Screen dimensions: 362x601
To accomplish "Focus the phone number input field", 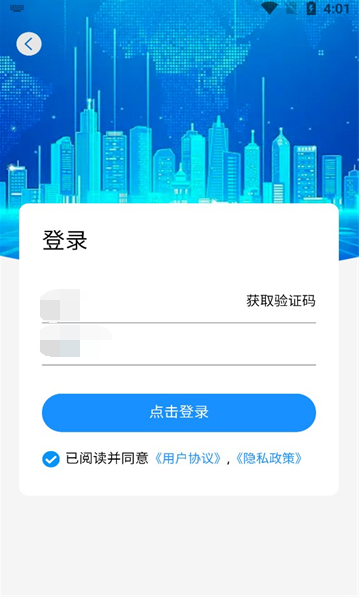I will coord(142,303).
